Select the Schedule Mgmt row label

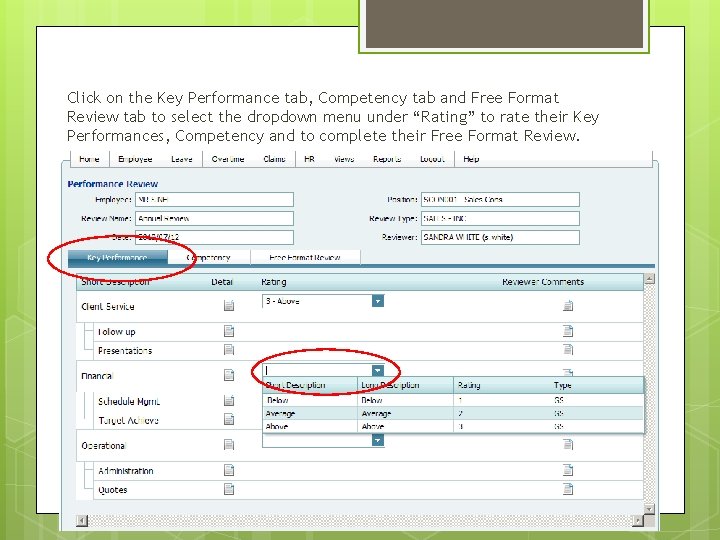point(129,401)
